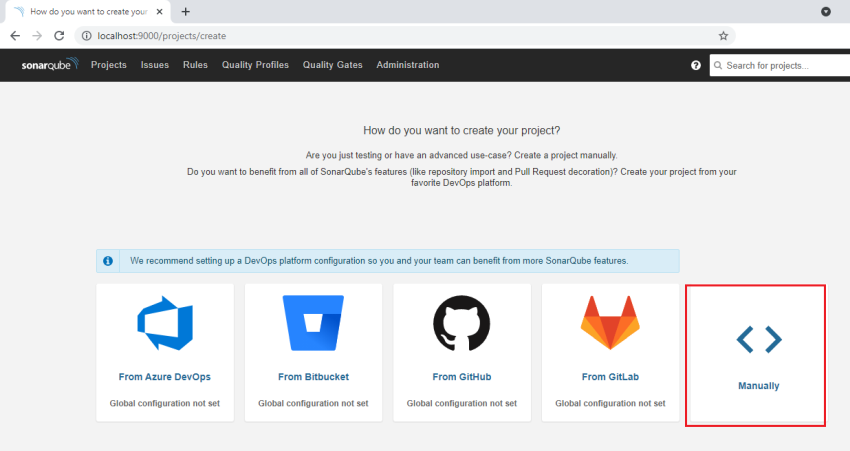This screenshot has width=850, height=451.
Task: Select the From GitHub link
Action: [462, 377]
